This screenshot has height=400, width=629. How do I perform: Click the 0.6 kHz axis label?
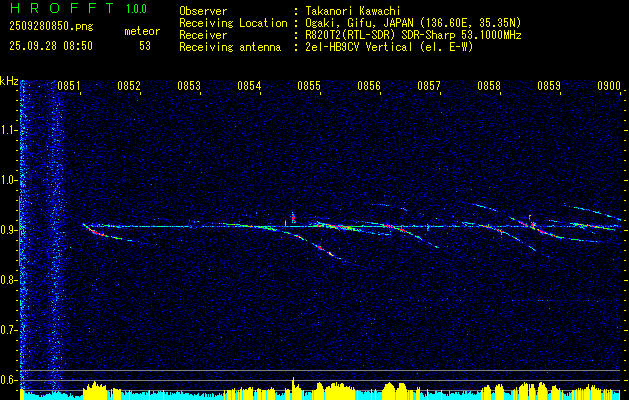(8, 380)
